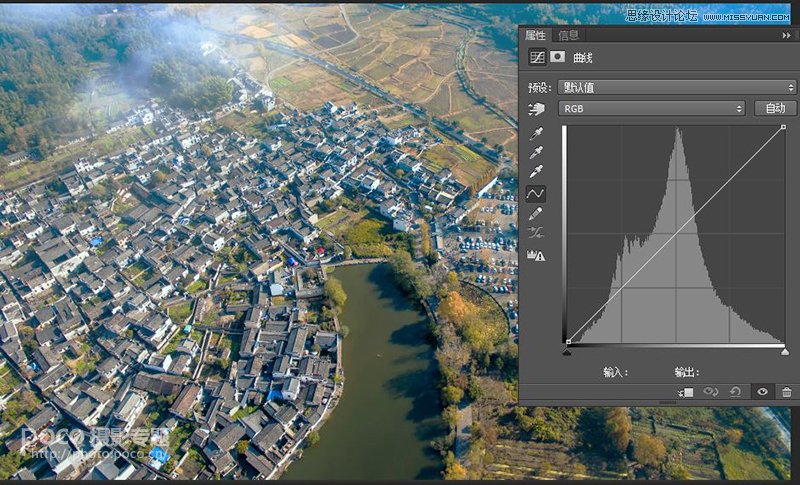Click the curve's bottom-left black endpoint
This screenshot has width=800, height=485.
tap(568, 342)
